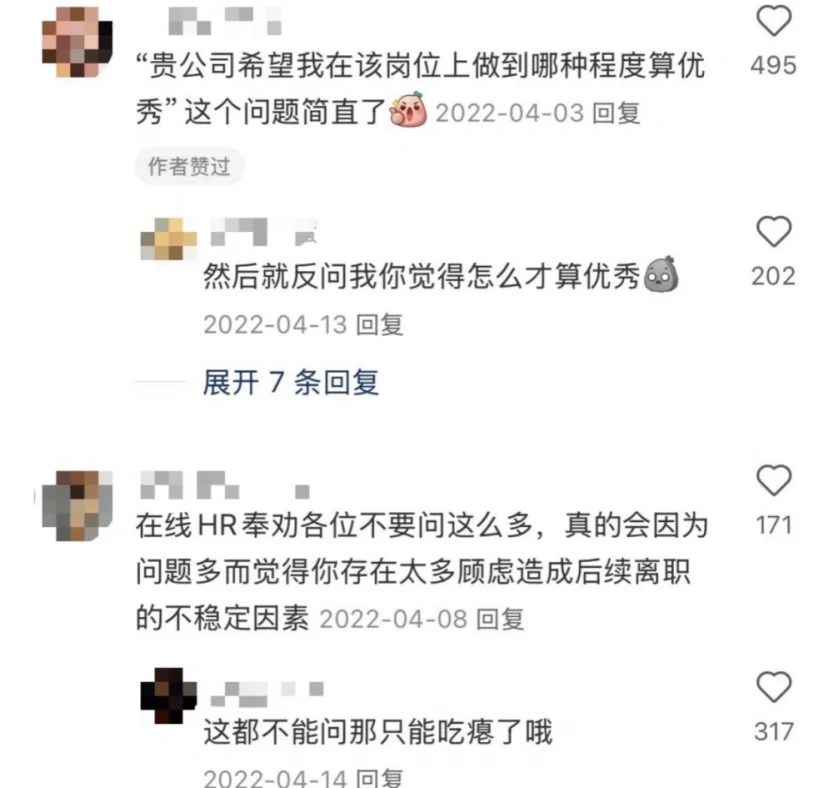The height and width of the screenshot is (788, 829).
Task: Open username of the online HR commenter
Action: pos(225,485)
